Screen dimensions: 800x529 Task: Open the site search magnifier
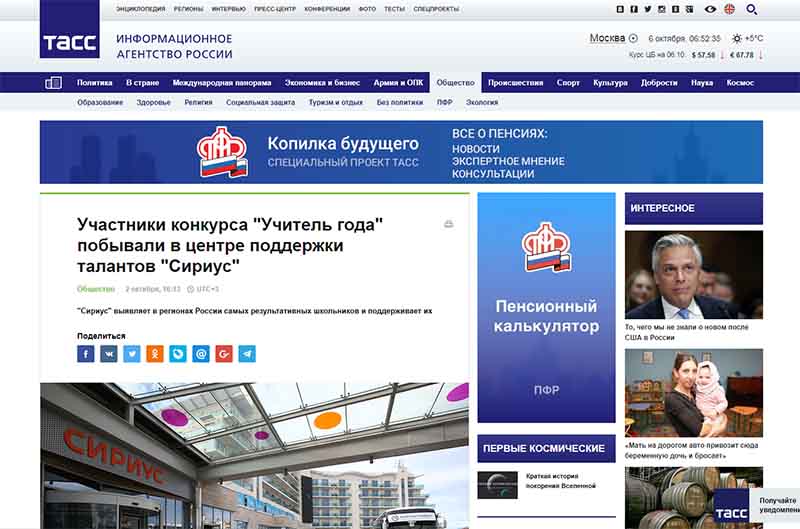coord(752,9)
